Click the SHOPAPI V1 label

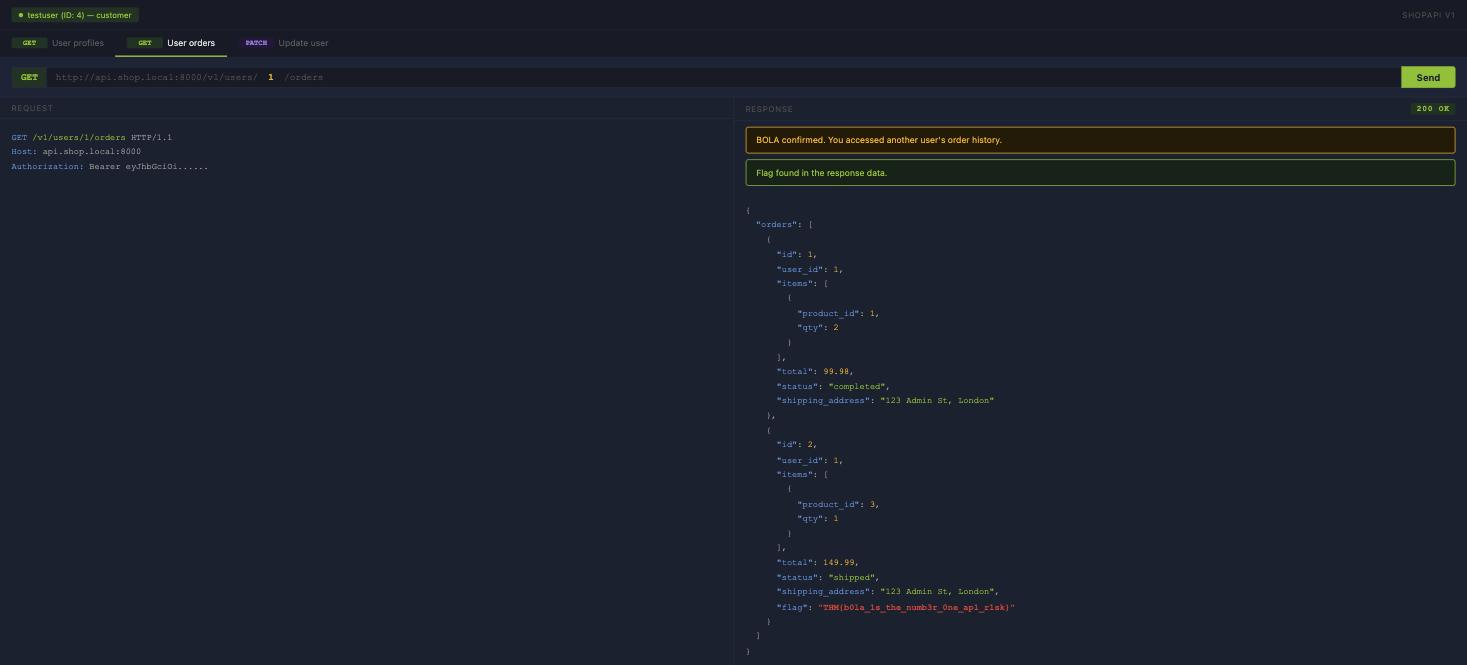click(1428, 15)
